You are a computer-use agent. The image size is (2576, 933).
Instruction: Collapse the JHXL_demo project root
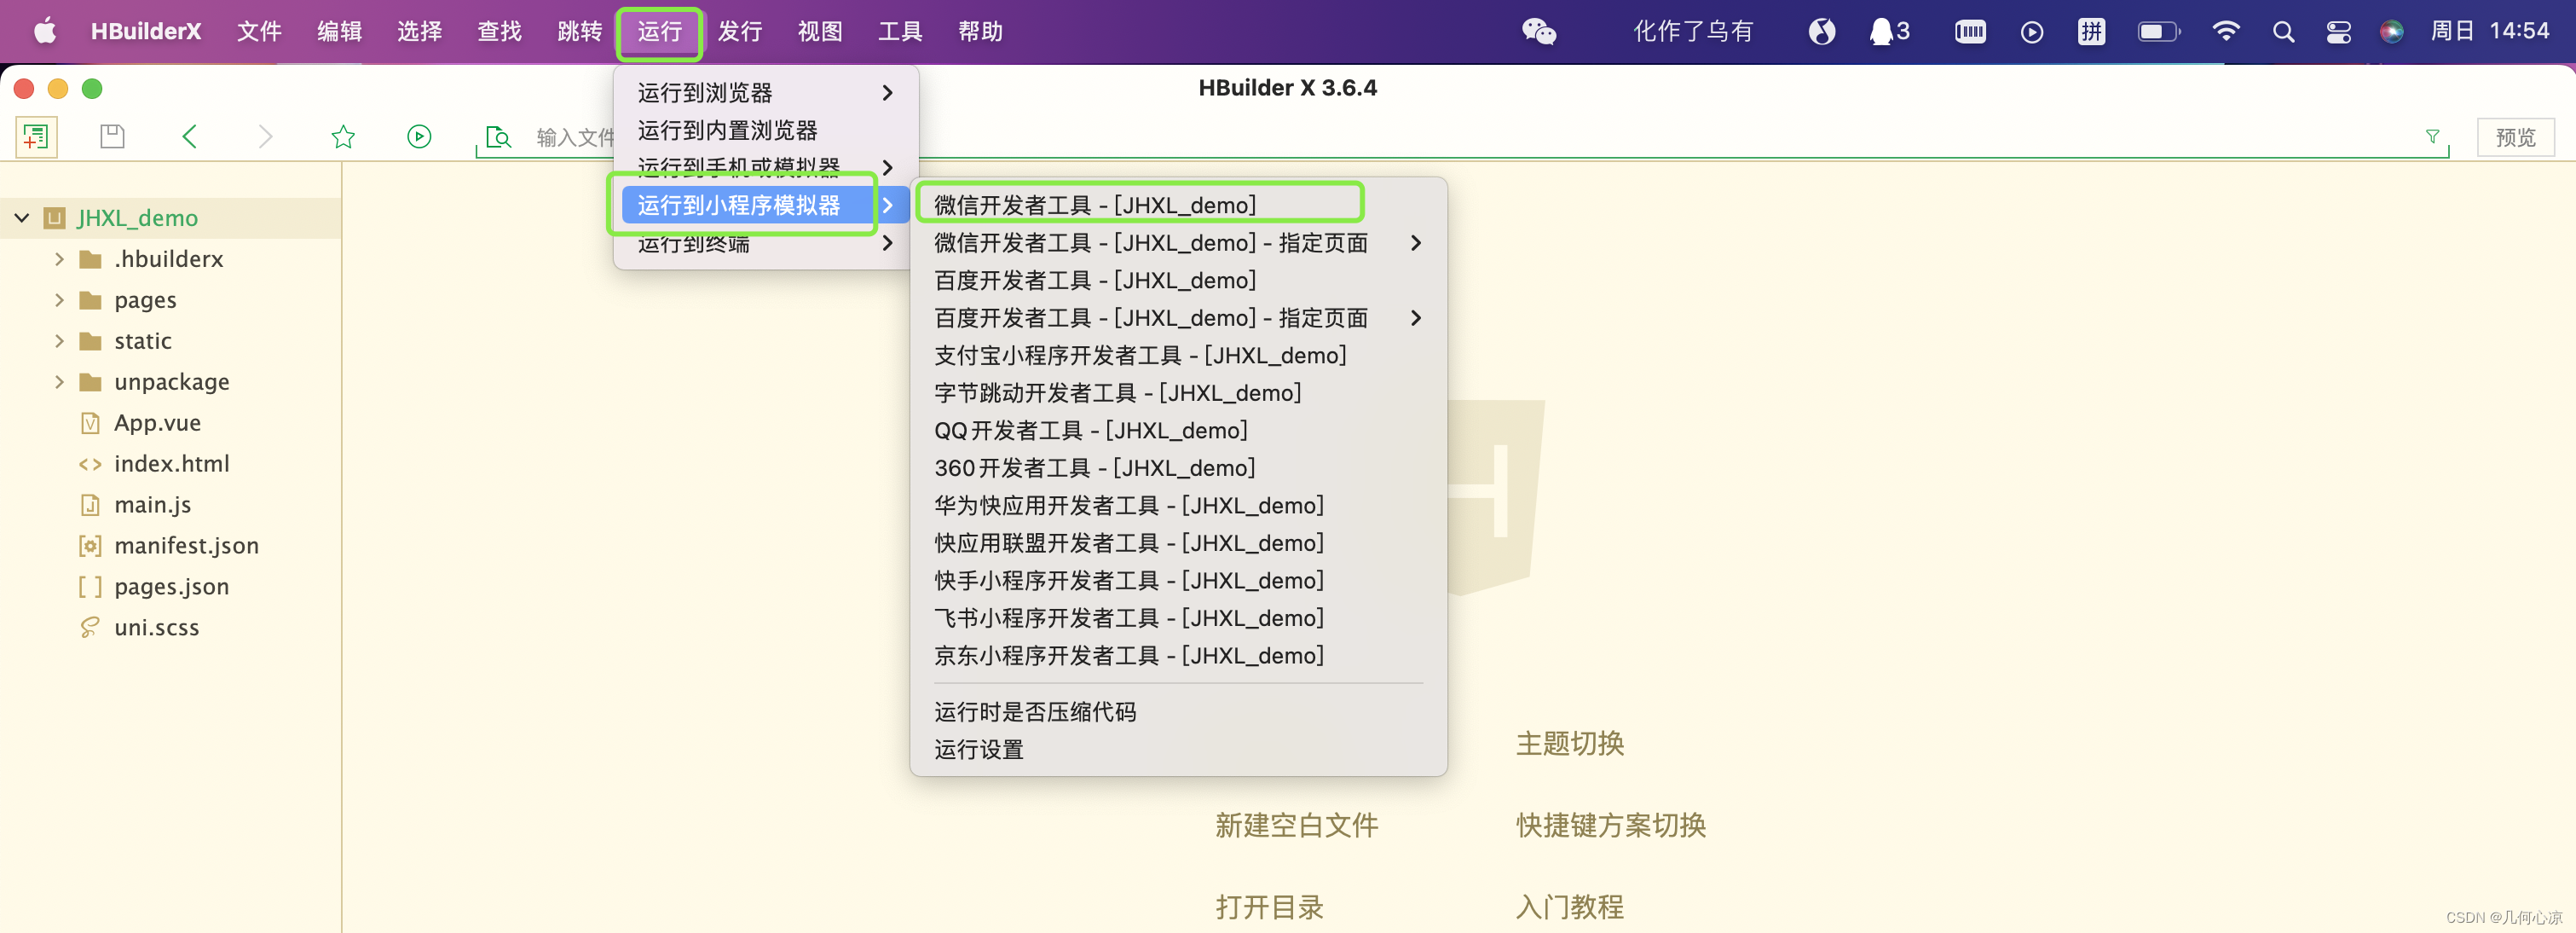point(22,217)
